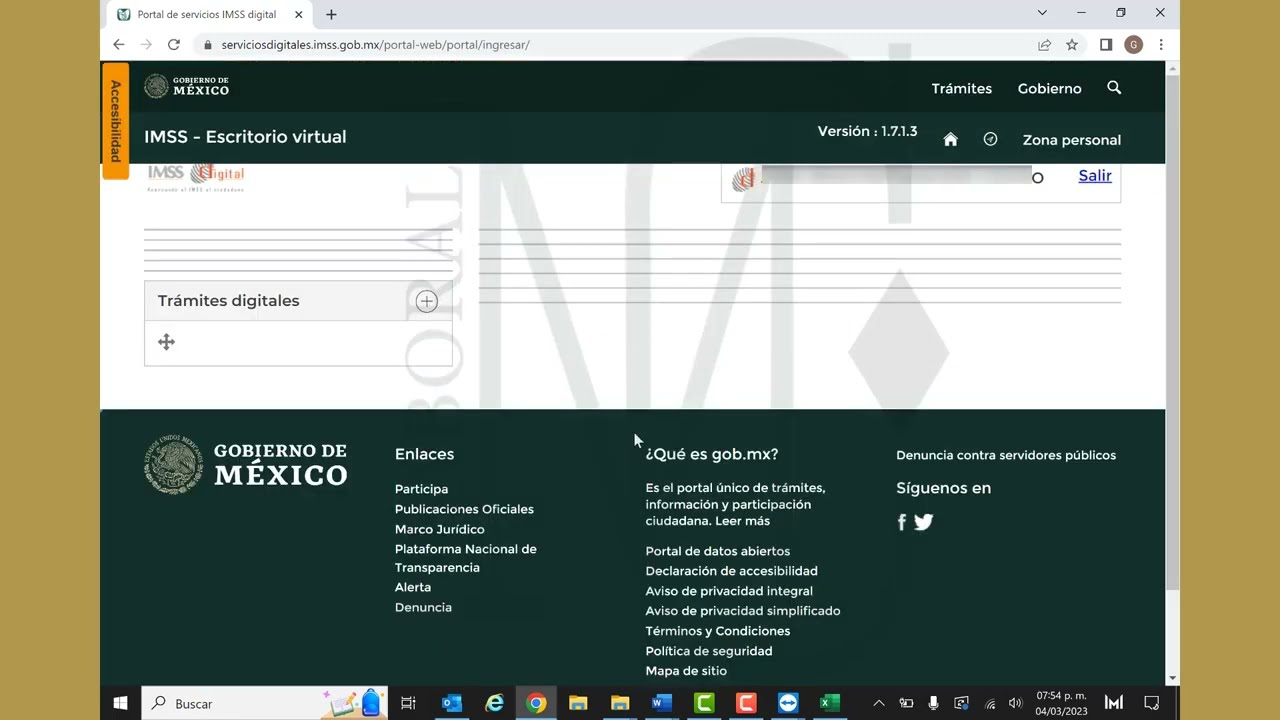The height and width of the screenshot is (720, 1280).
Task: Click the IMSS - Escritorio virtual title
Action: click(245, 137)
